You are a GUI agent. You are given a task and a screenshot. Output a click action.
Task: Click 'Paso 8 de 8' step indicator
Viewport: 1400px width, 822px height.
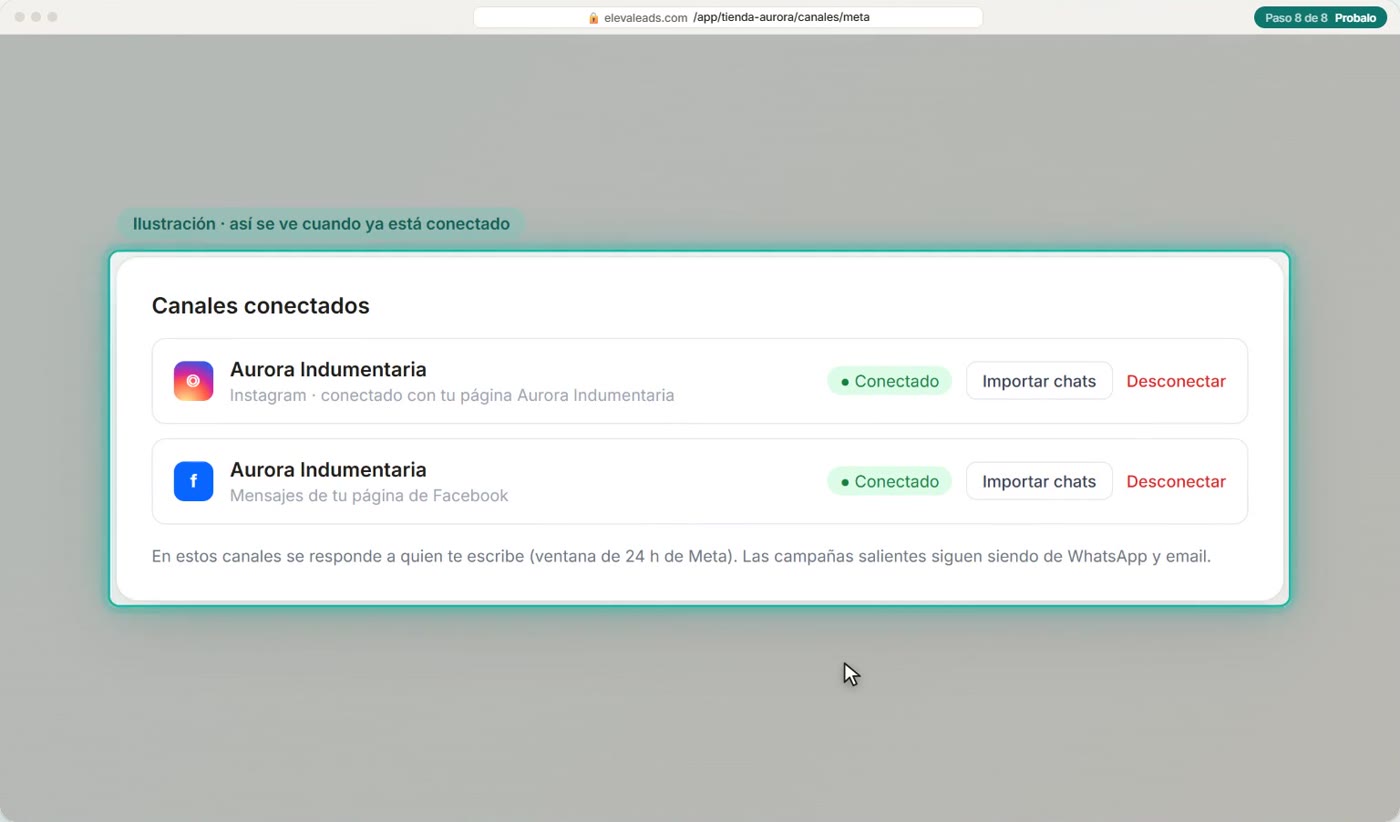[x=1296, y=18]
